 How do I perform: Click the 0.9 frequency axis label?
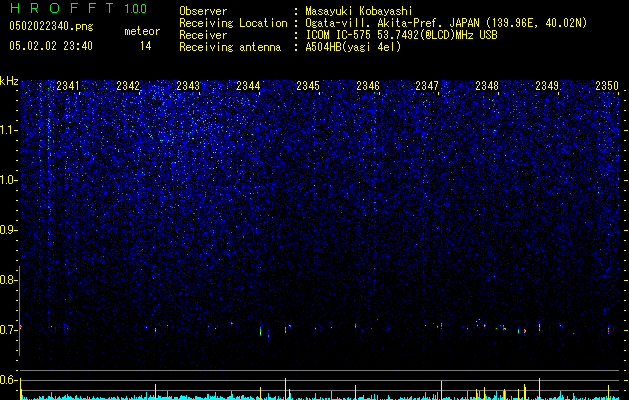coord(8,230)
